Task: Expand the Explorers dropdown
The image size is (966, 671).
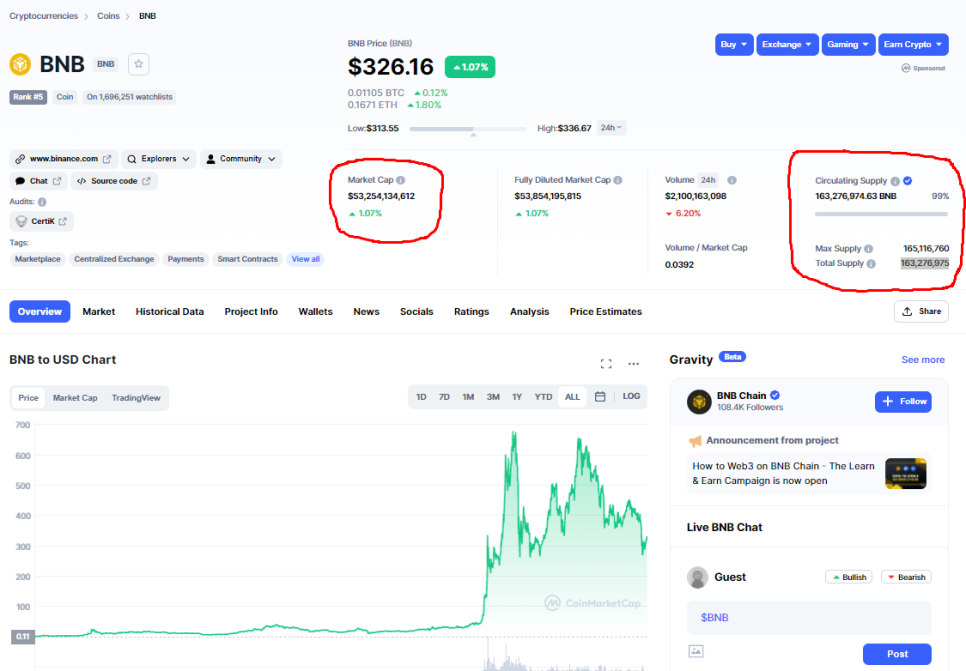Action: coord(159,159)
